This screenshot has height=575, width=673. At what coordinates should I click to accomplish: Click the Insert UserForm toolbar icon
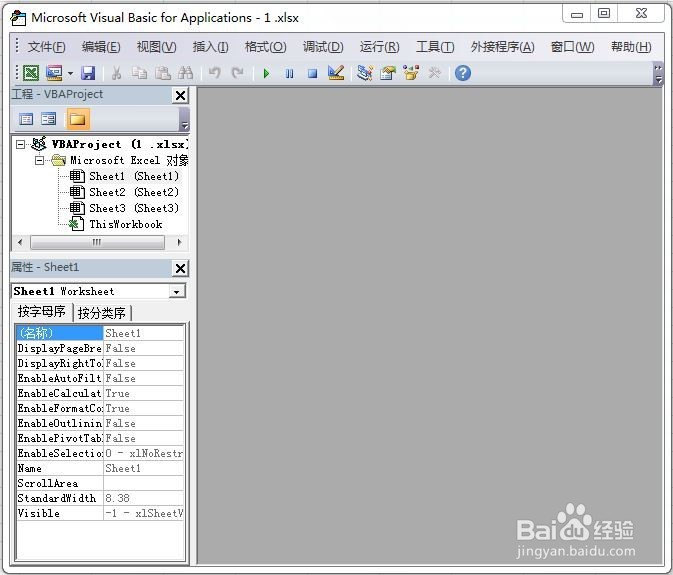tap(54, 73)
